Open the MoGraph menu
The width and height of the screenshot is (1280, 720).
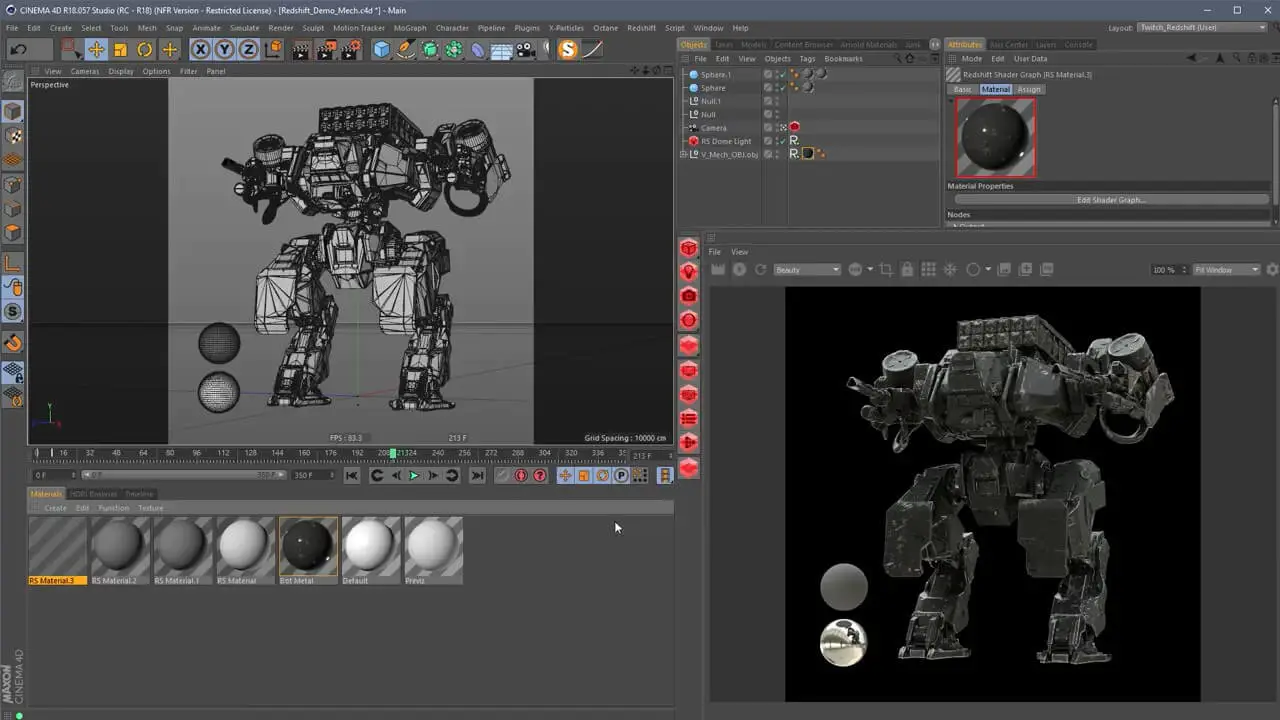tap(409, 28)
